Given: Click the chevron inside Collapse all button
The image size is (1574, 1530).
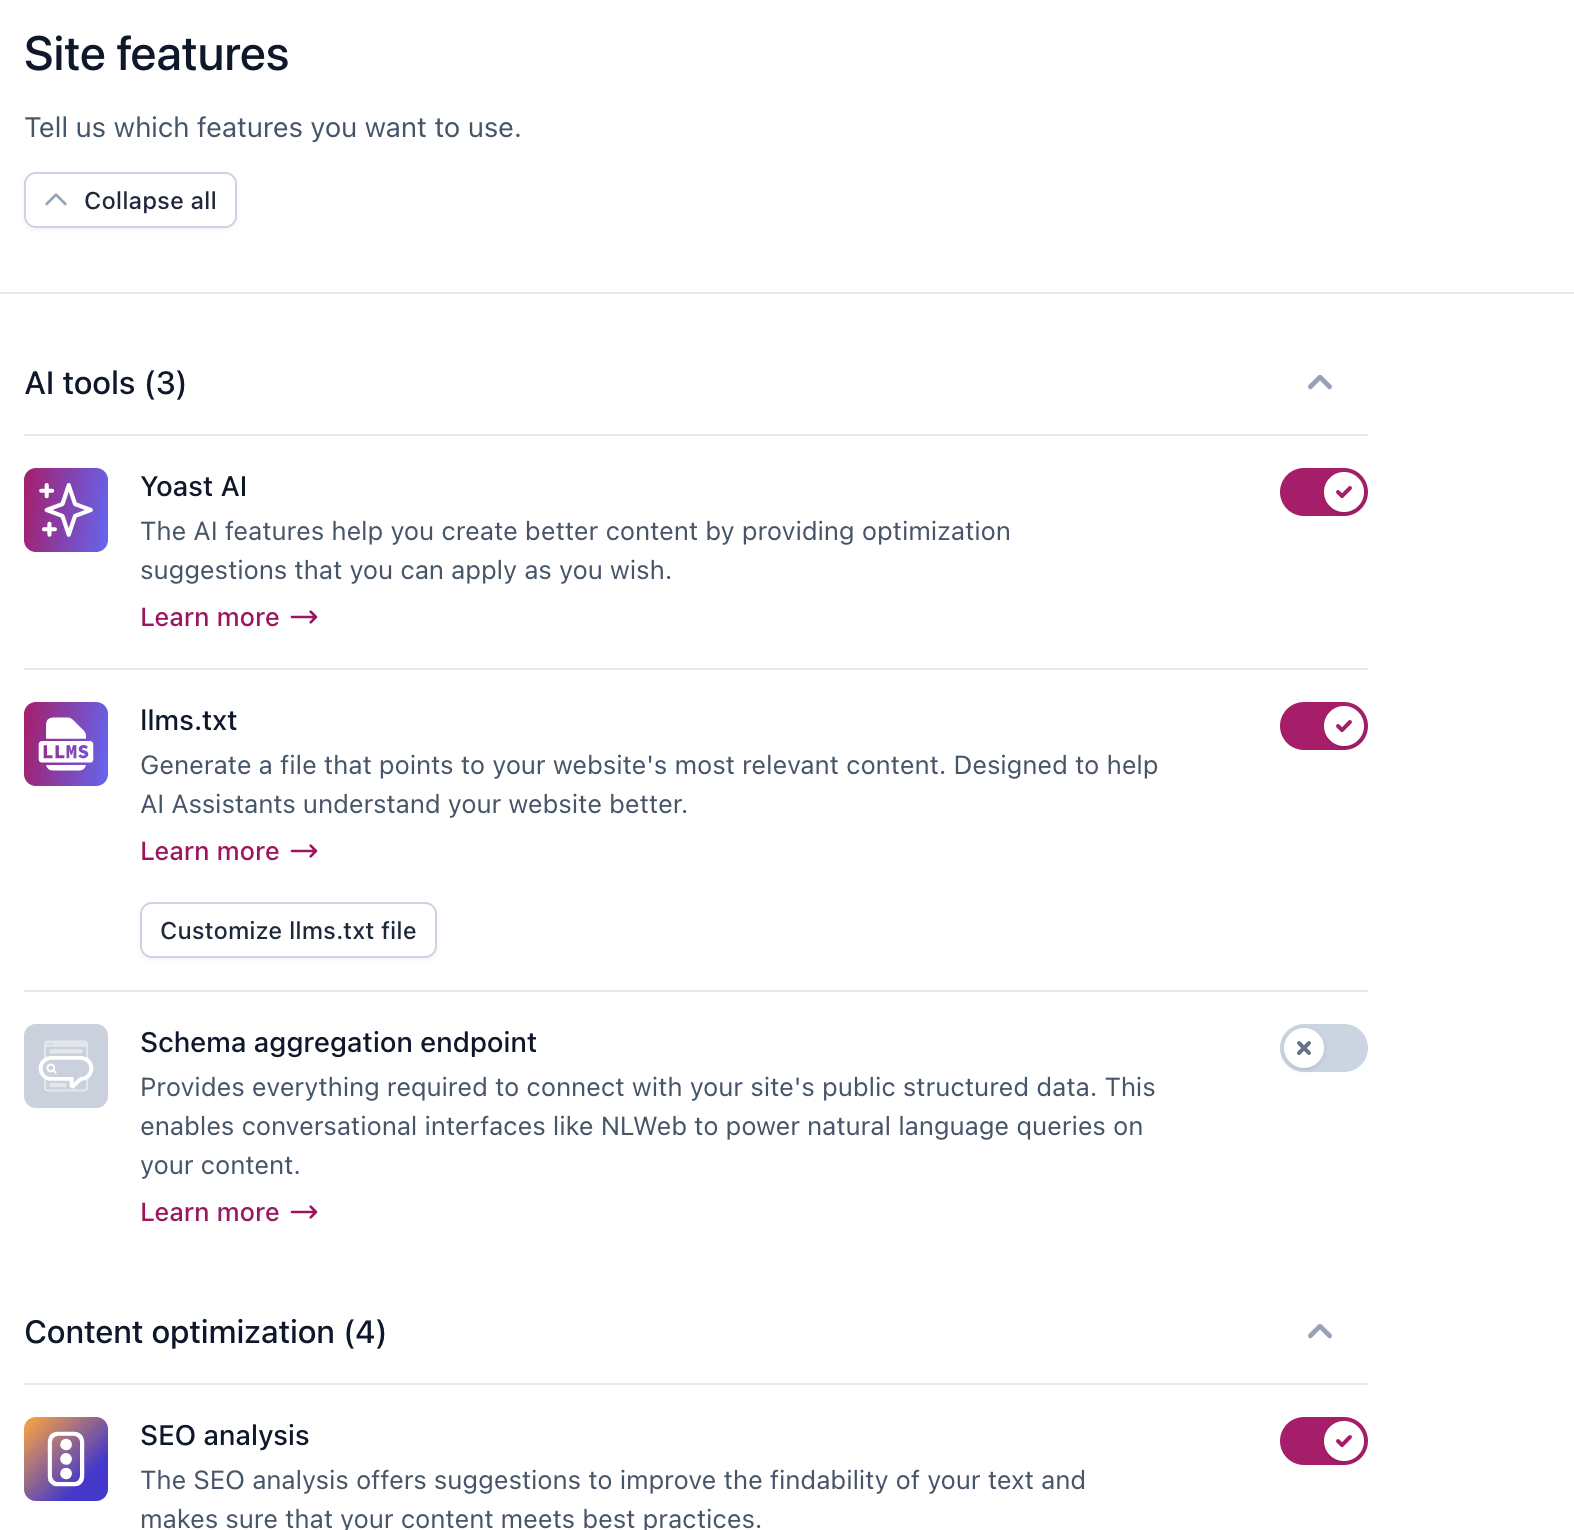Looking at the screenshot, I should (x=58, y=200).
